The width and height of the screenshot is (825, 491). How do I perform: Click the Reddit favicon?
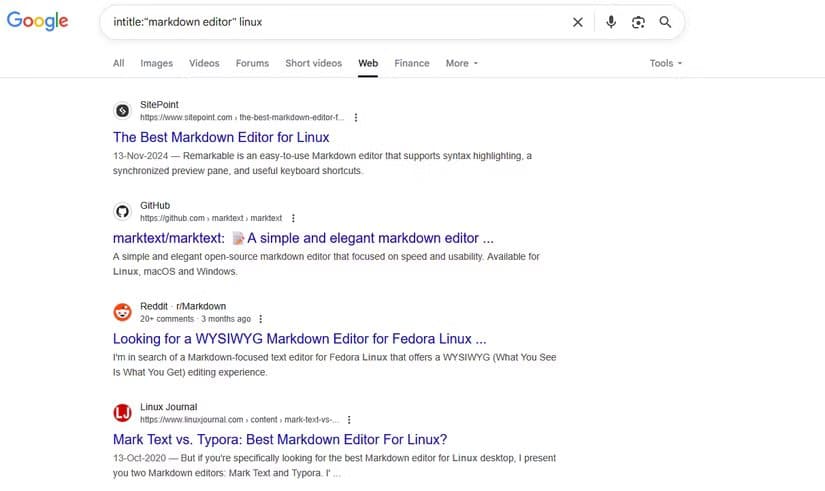123,312
